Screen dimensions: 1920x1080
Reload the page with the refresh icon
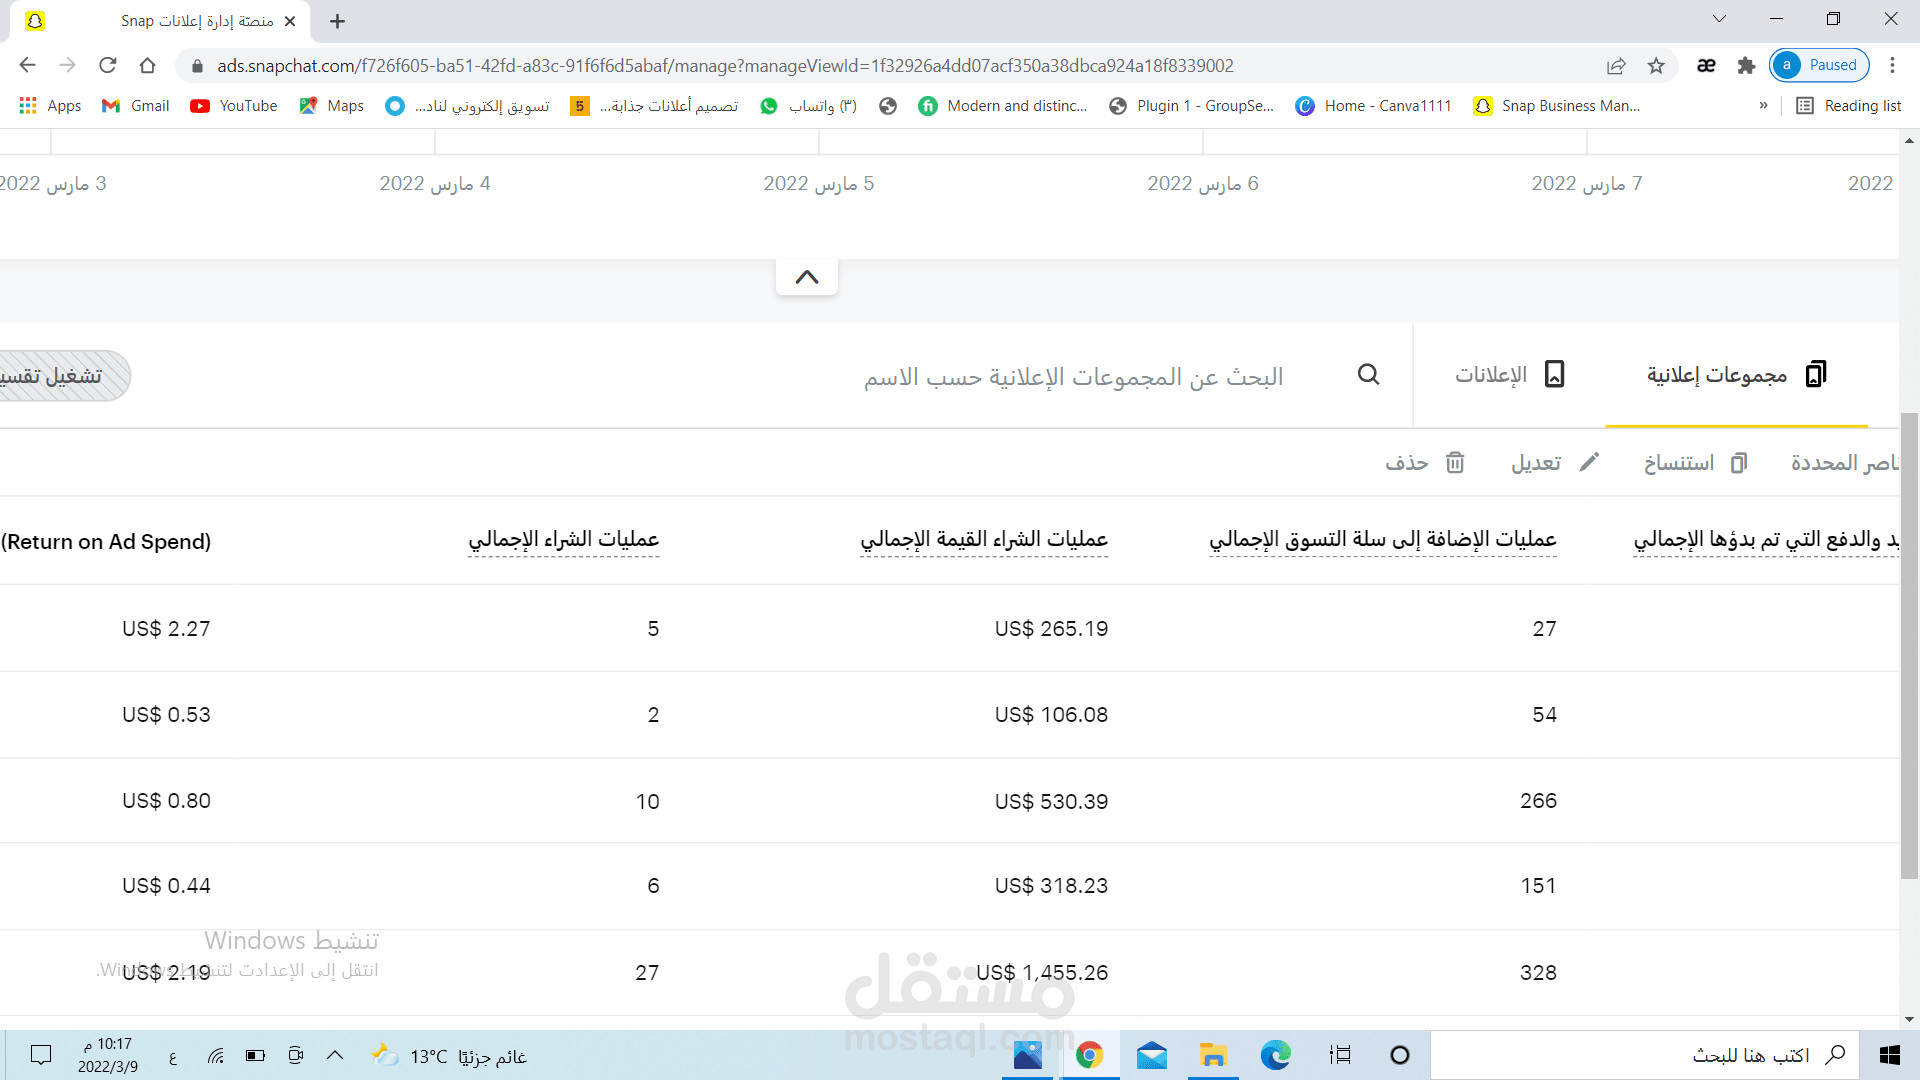(108, 65)
